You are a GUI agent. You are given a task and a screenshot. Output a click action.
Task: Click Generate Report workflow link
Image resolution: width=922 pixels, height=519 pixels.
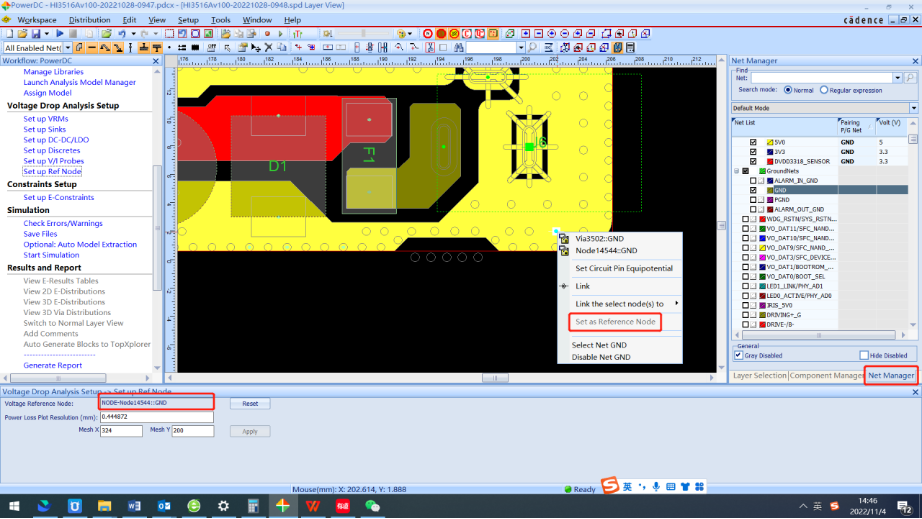53,366
